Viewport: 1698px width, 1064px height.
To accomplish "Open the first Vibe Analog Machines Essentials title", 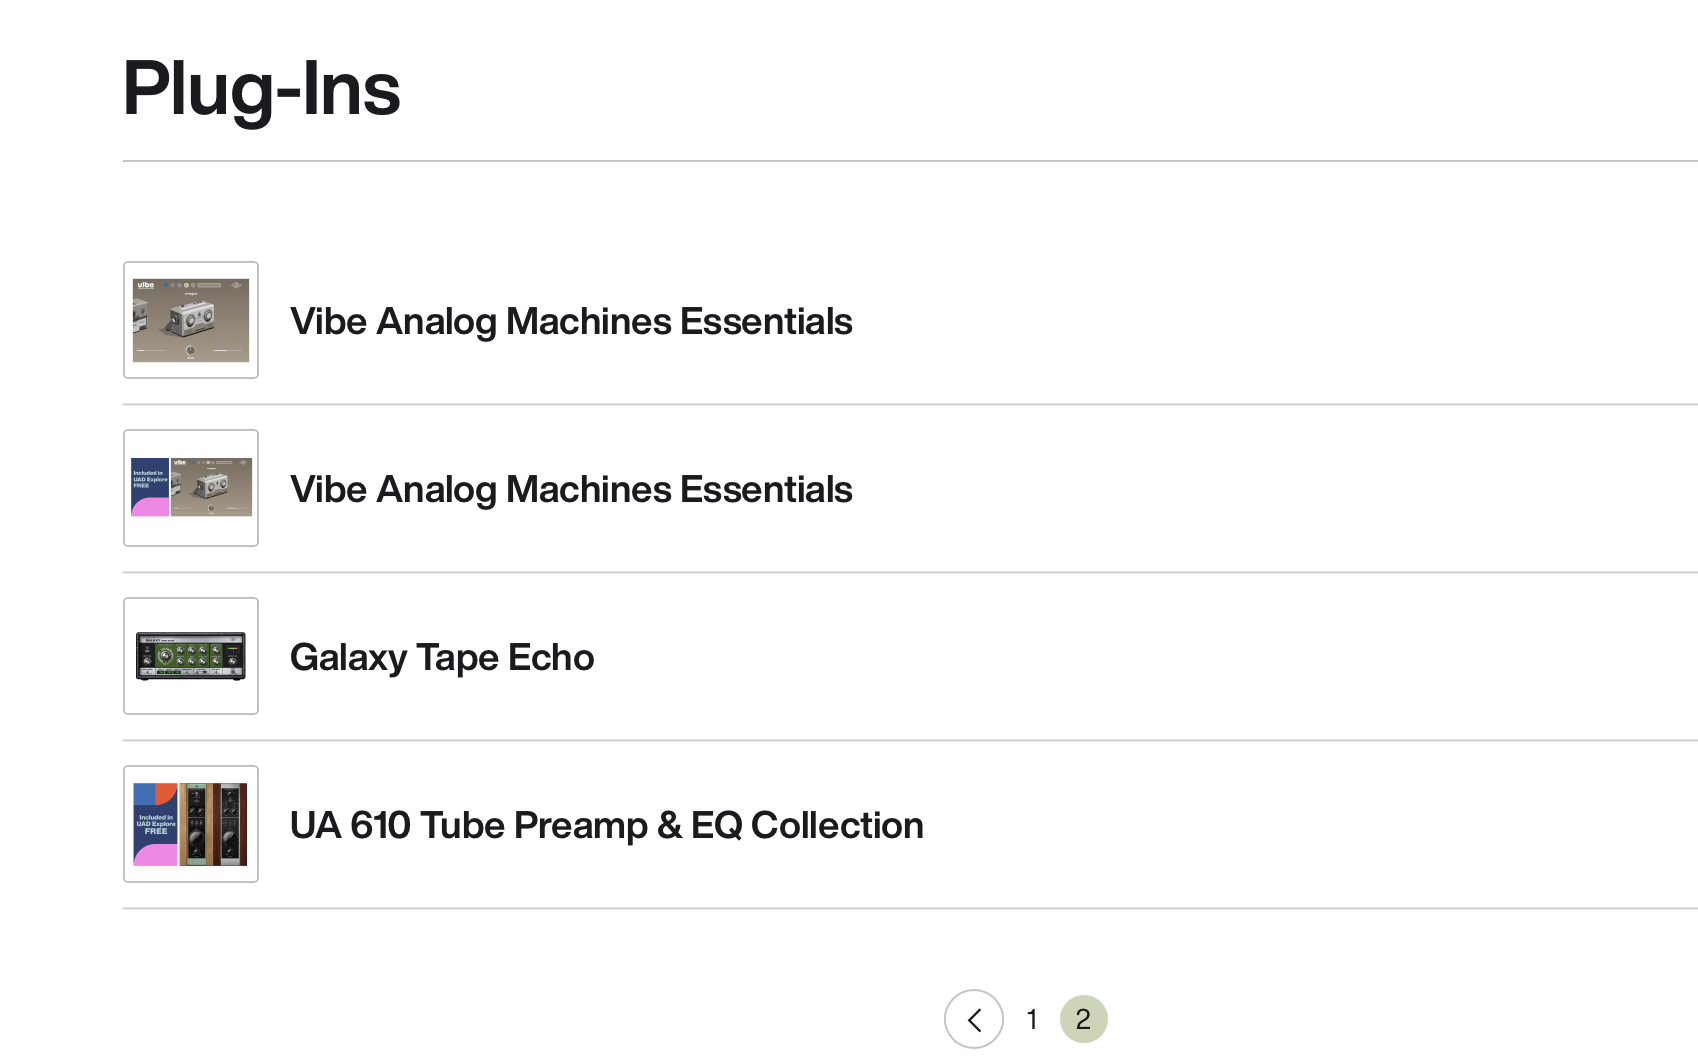I will 571,321.
